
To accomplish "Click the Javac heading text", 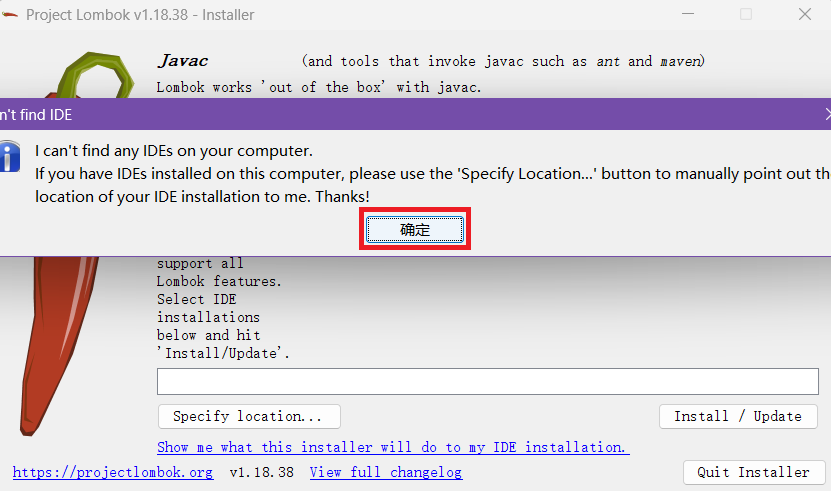I will click(x=183, y=61).
